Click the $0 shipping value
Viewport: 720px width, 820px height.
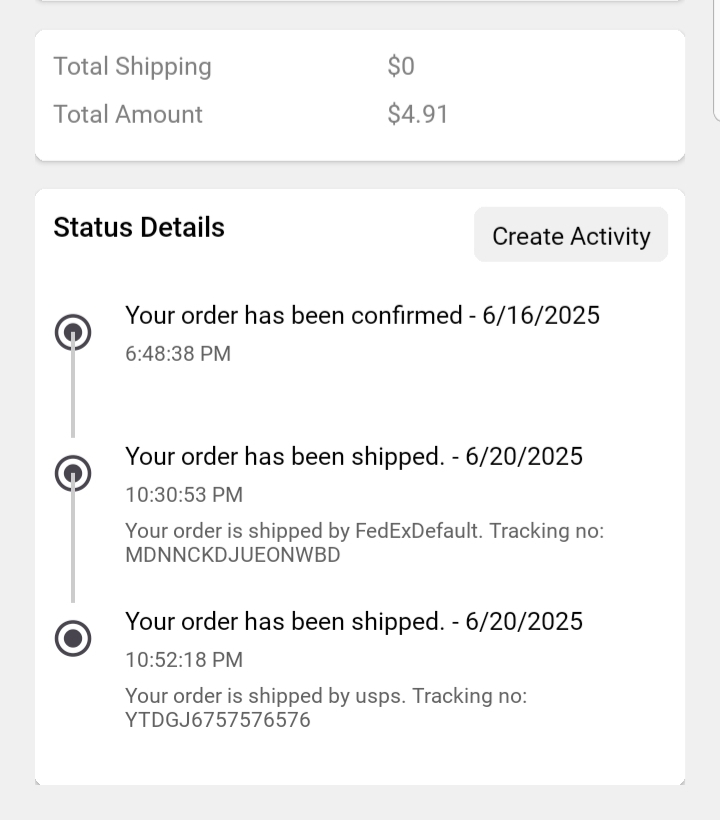(x=401, y=67)
